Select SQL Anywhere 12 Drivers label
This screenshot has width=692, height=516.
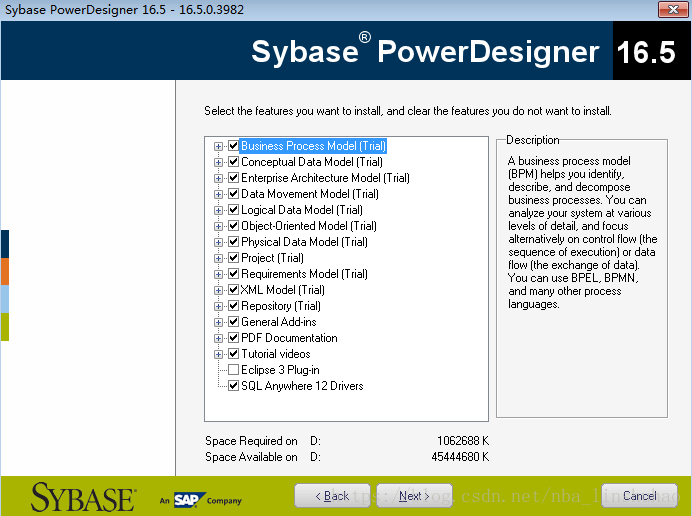pyautogui.click(x=302, y=386)
